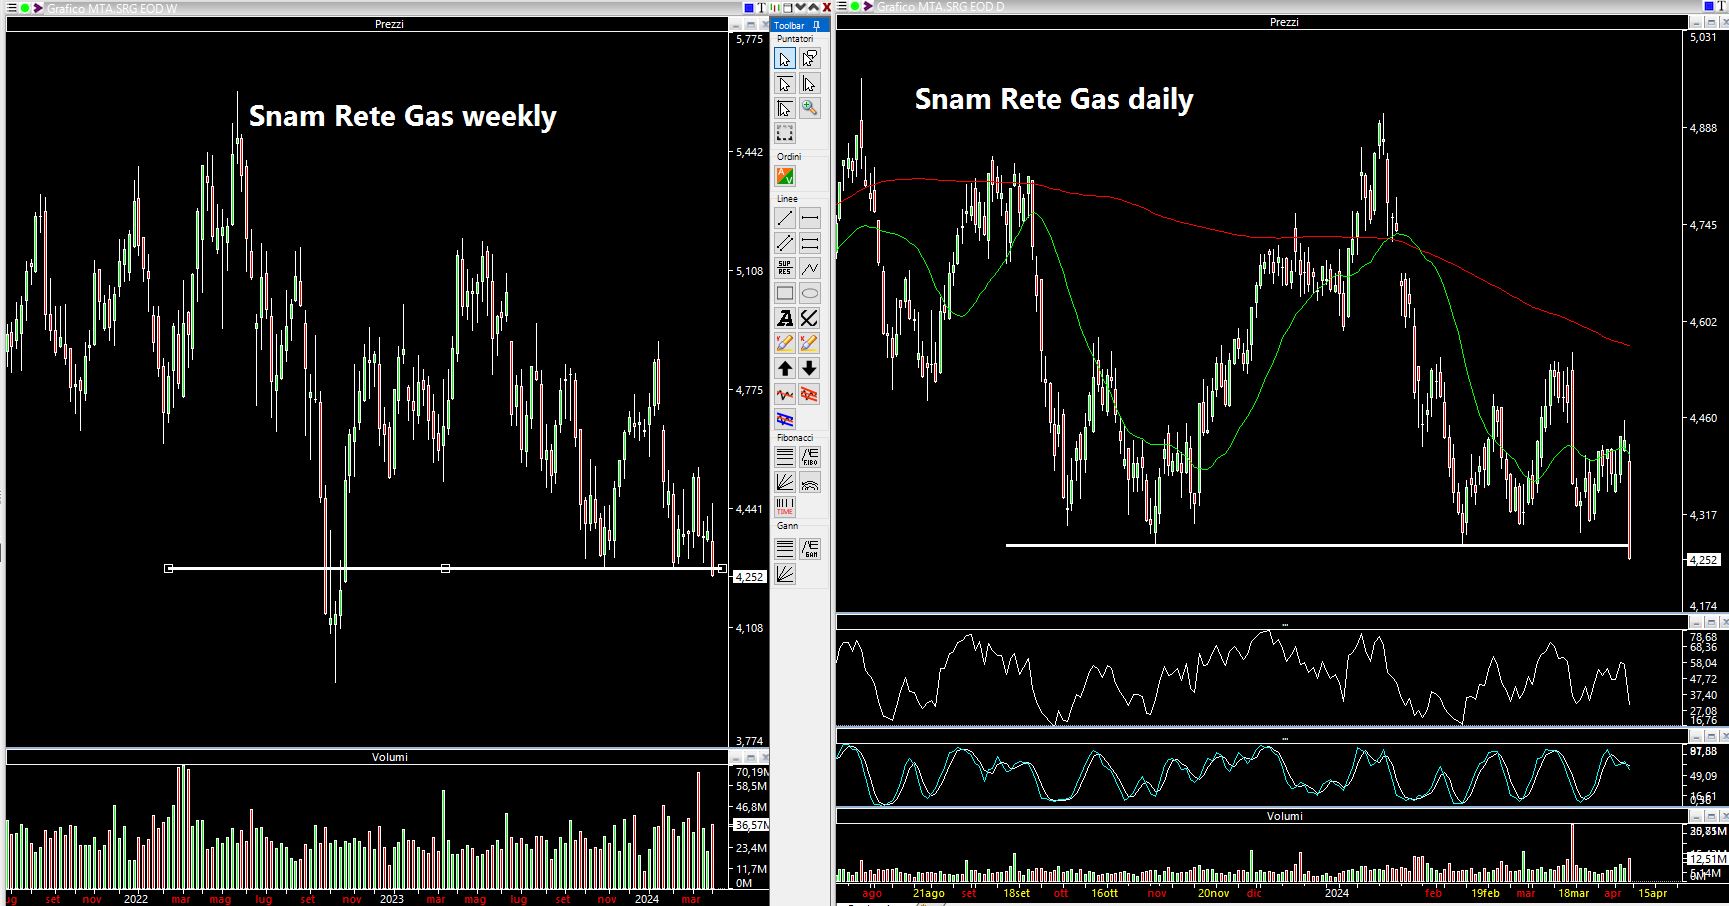Click the 4,252 price label on daily chart
Image resolution: width=1729 pixels, height=906 pixels.
tap(1704, 560)
